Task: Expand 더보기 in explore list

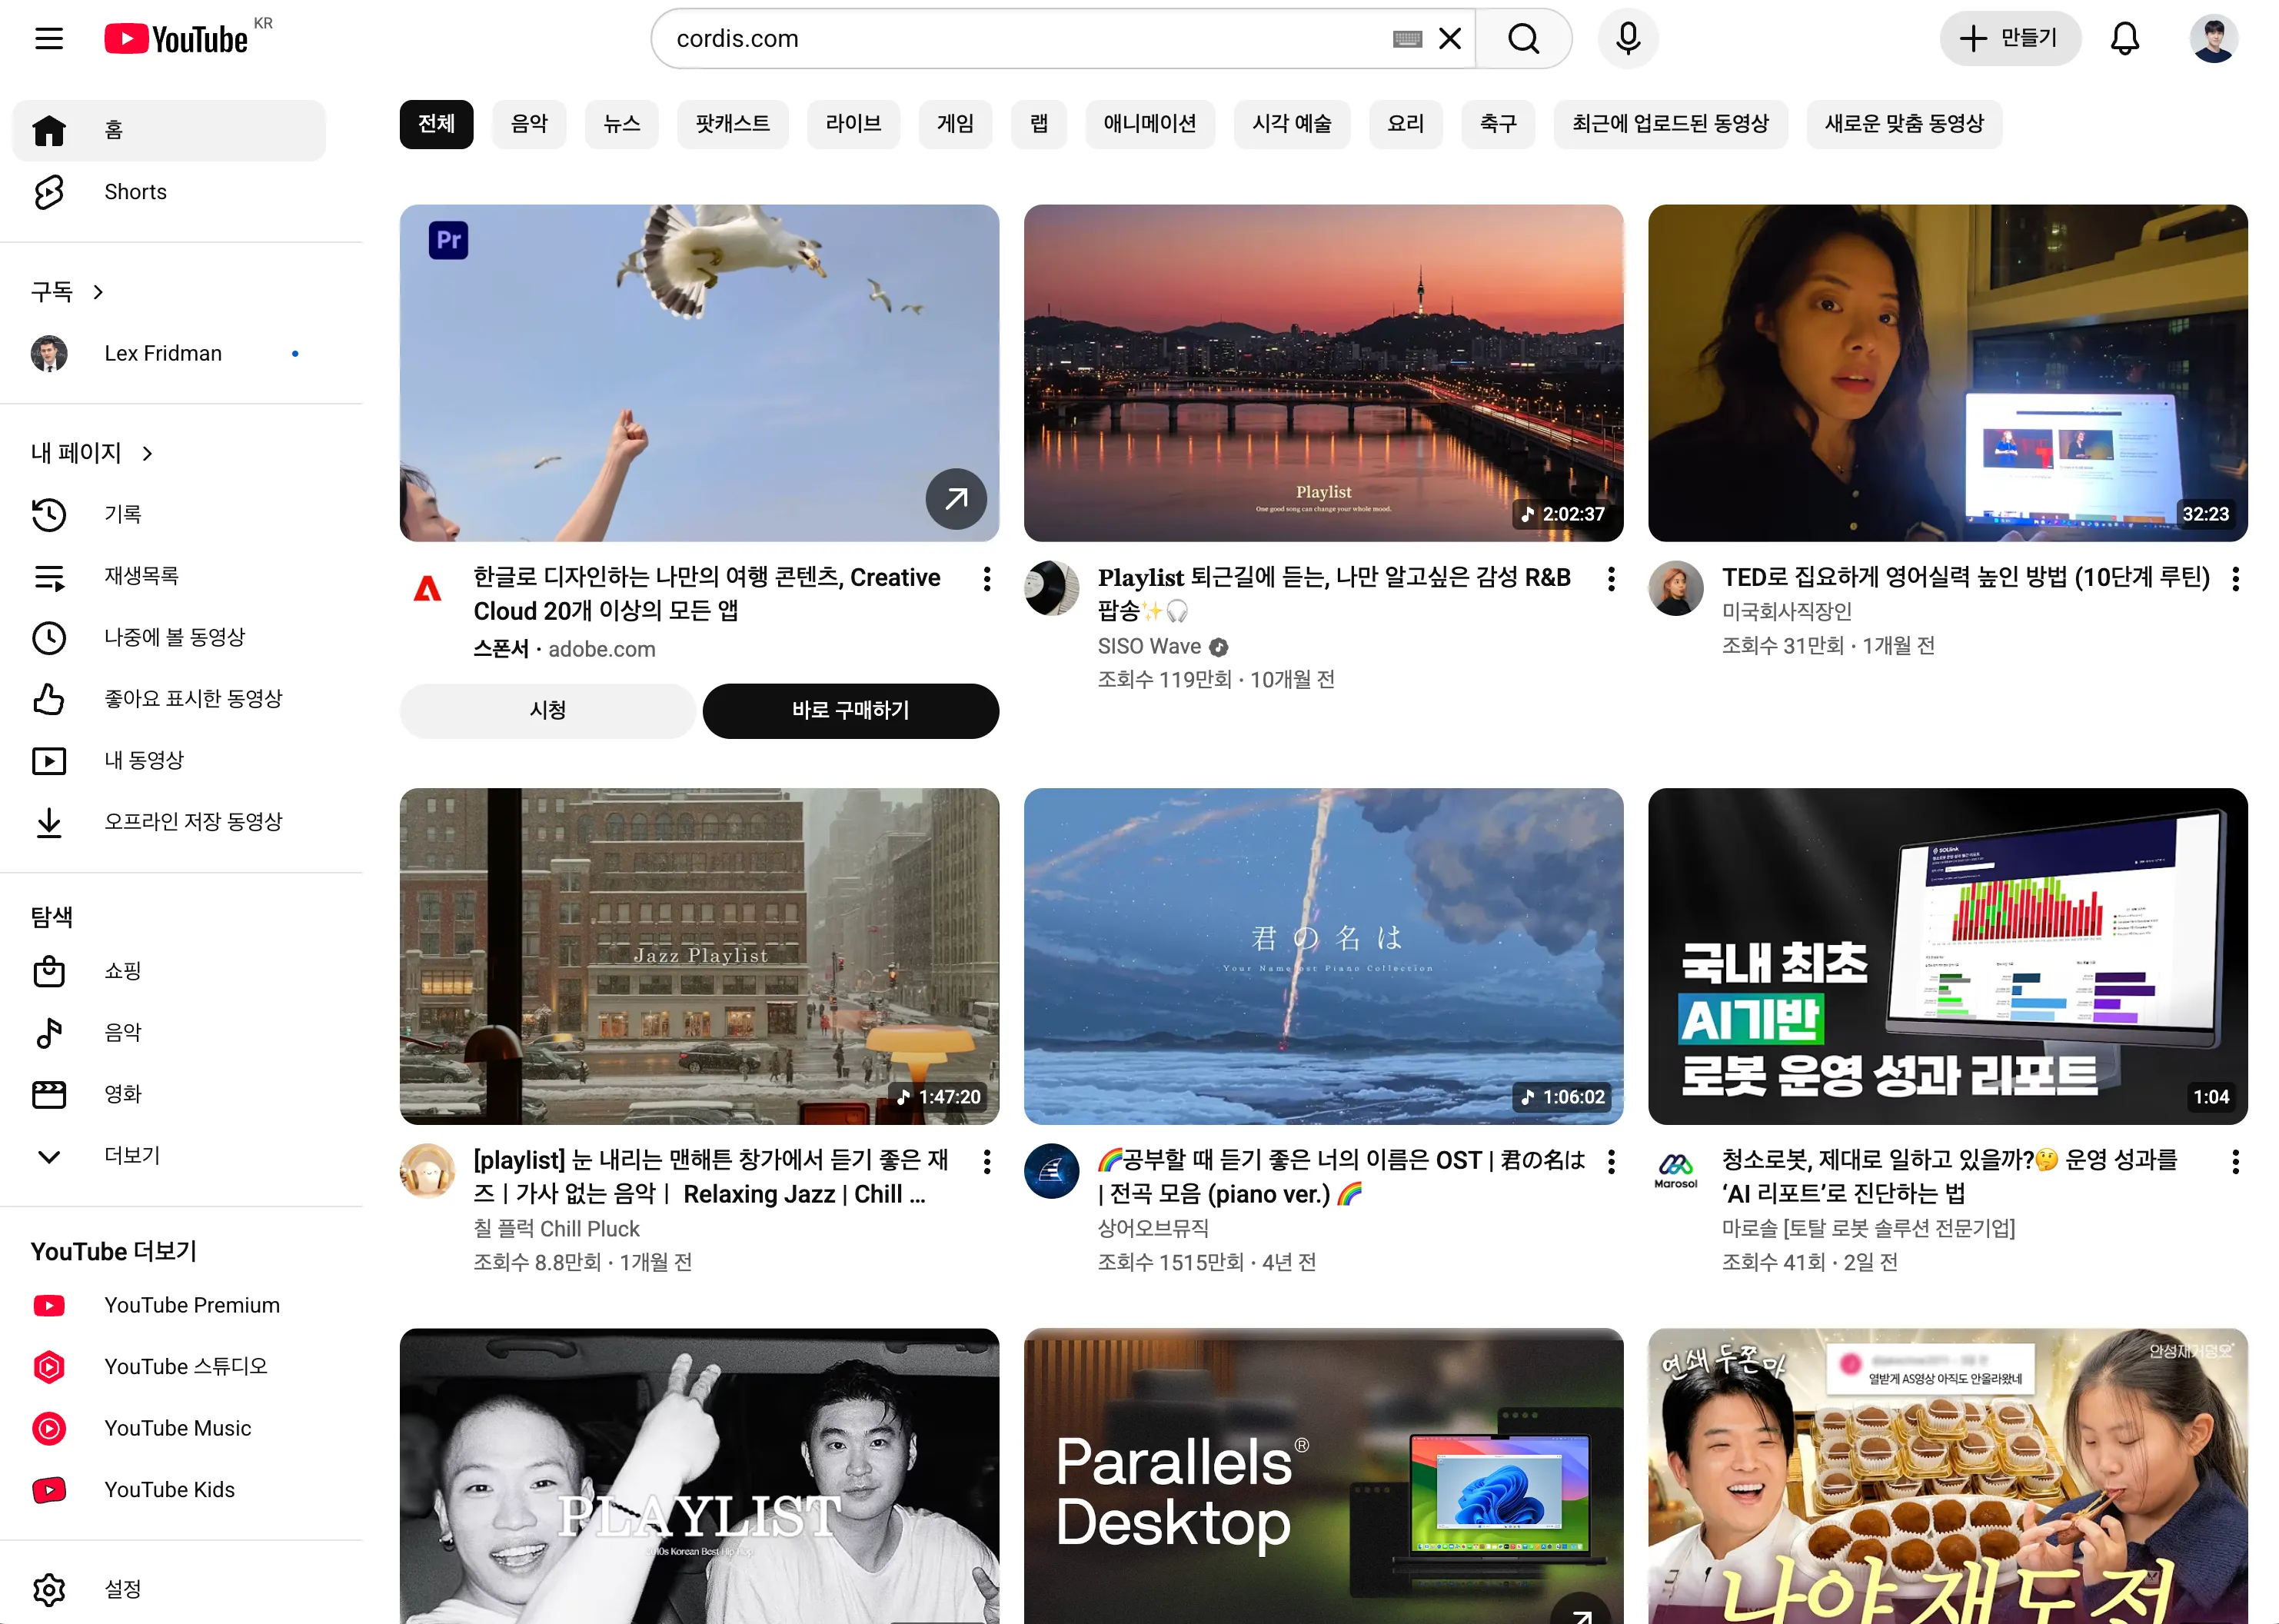Action: click(x=132, y=1156)
